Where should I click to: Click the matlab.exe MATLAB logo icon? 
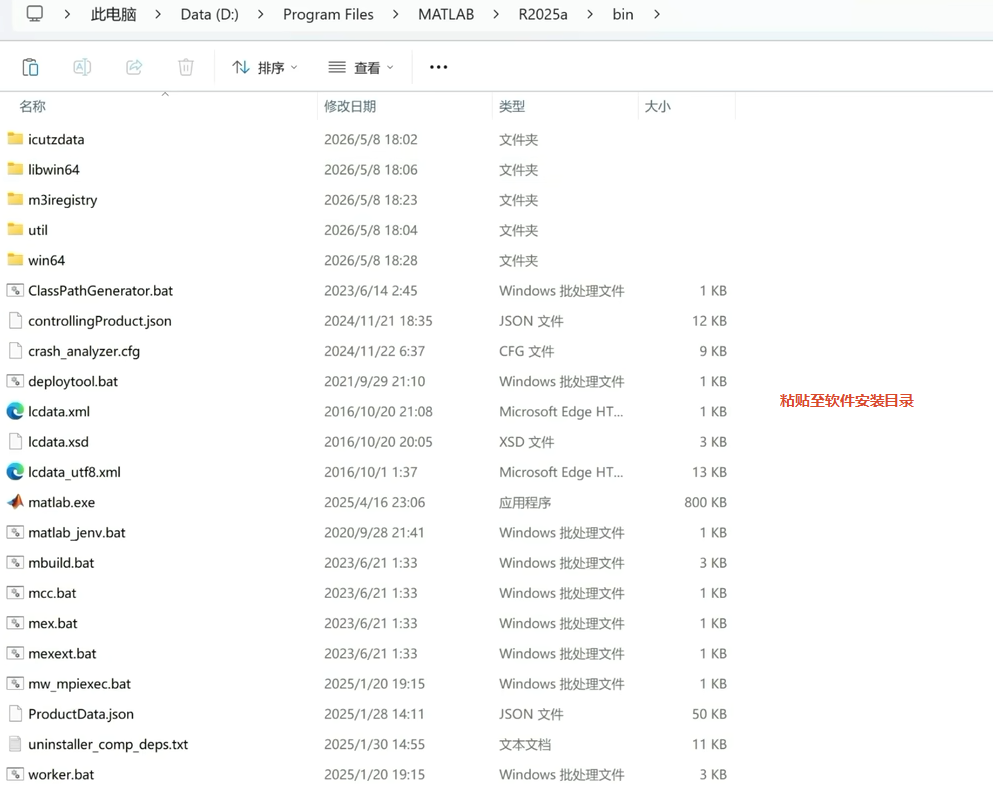[x=15, y=502]
